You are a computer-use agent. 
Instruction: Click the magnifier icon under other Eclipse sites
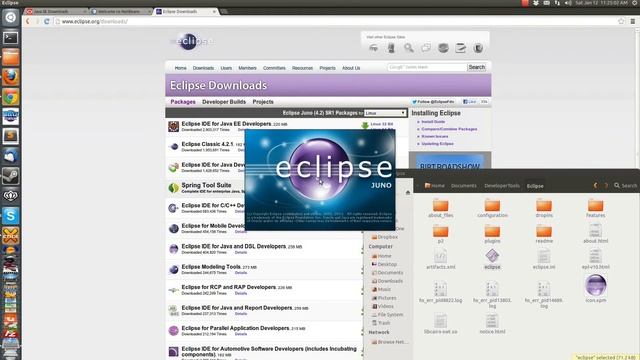pos(409,48)
